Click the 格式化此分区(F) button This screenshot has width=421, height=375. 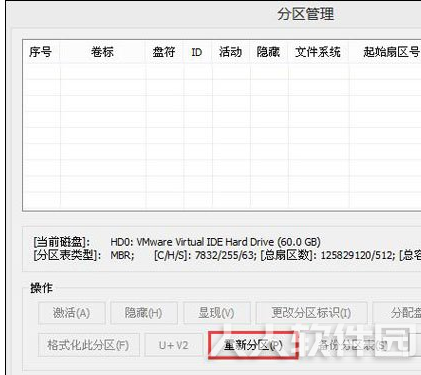(x=88, y=345)
